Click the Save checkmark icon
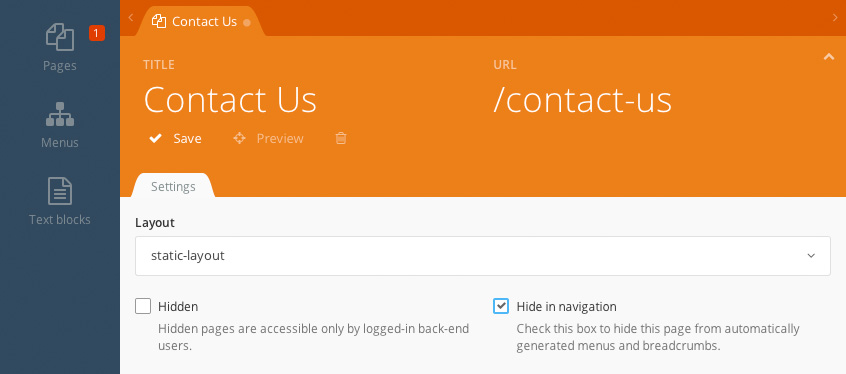The width and height of the screenshot is (846, 374). (155, 139)
